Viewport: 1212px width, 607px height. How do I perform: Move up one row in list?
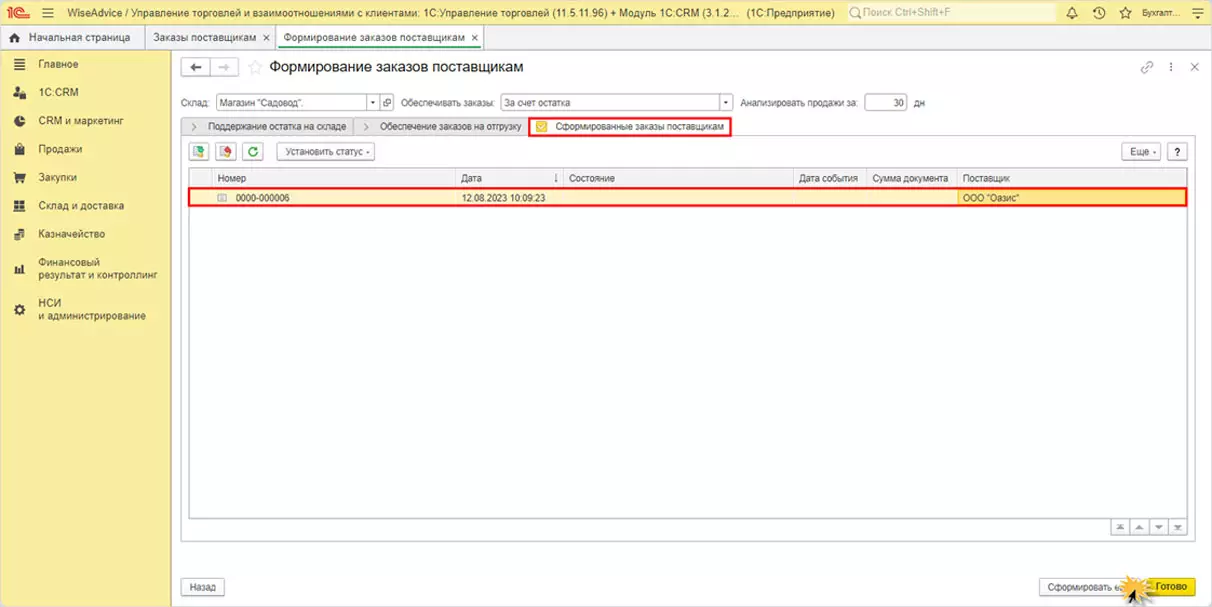click(x=1139, y=527)
